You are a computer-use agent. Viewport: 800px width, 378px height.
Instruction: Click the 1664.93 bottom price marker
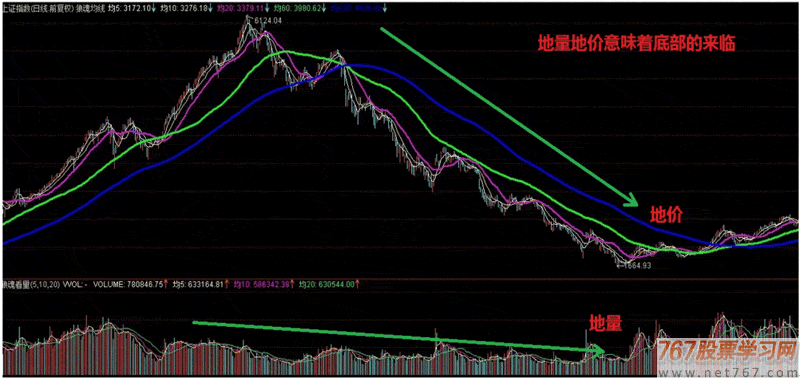pyautogui.click(x=636, y=265)
